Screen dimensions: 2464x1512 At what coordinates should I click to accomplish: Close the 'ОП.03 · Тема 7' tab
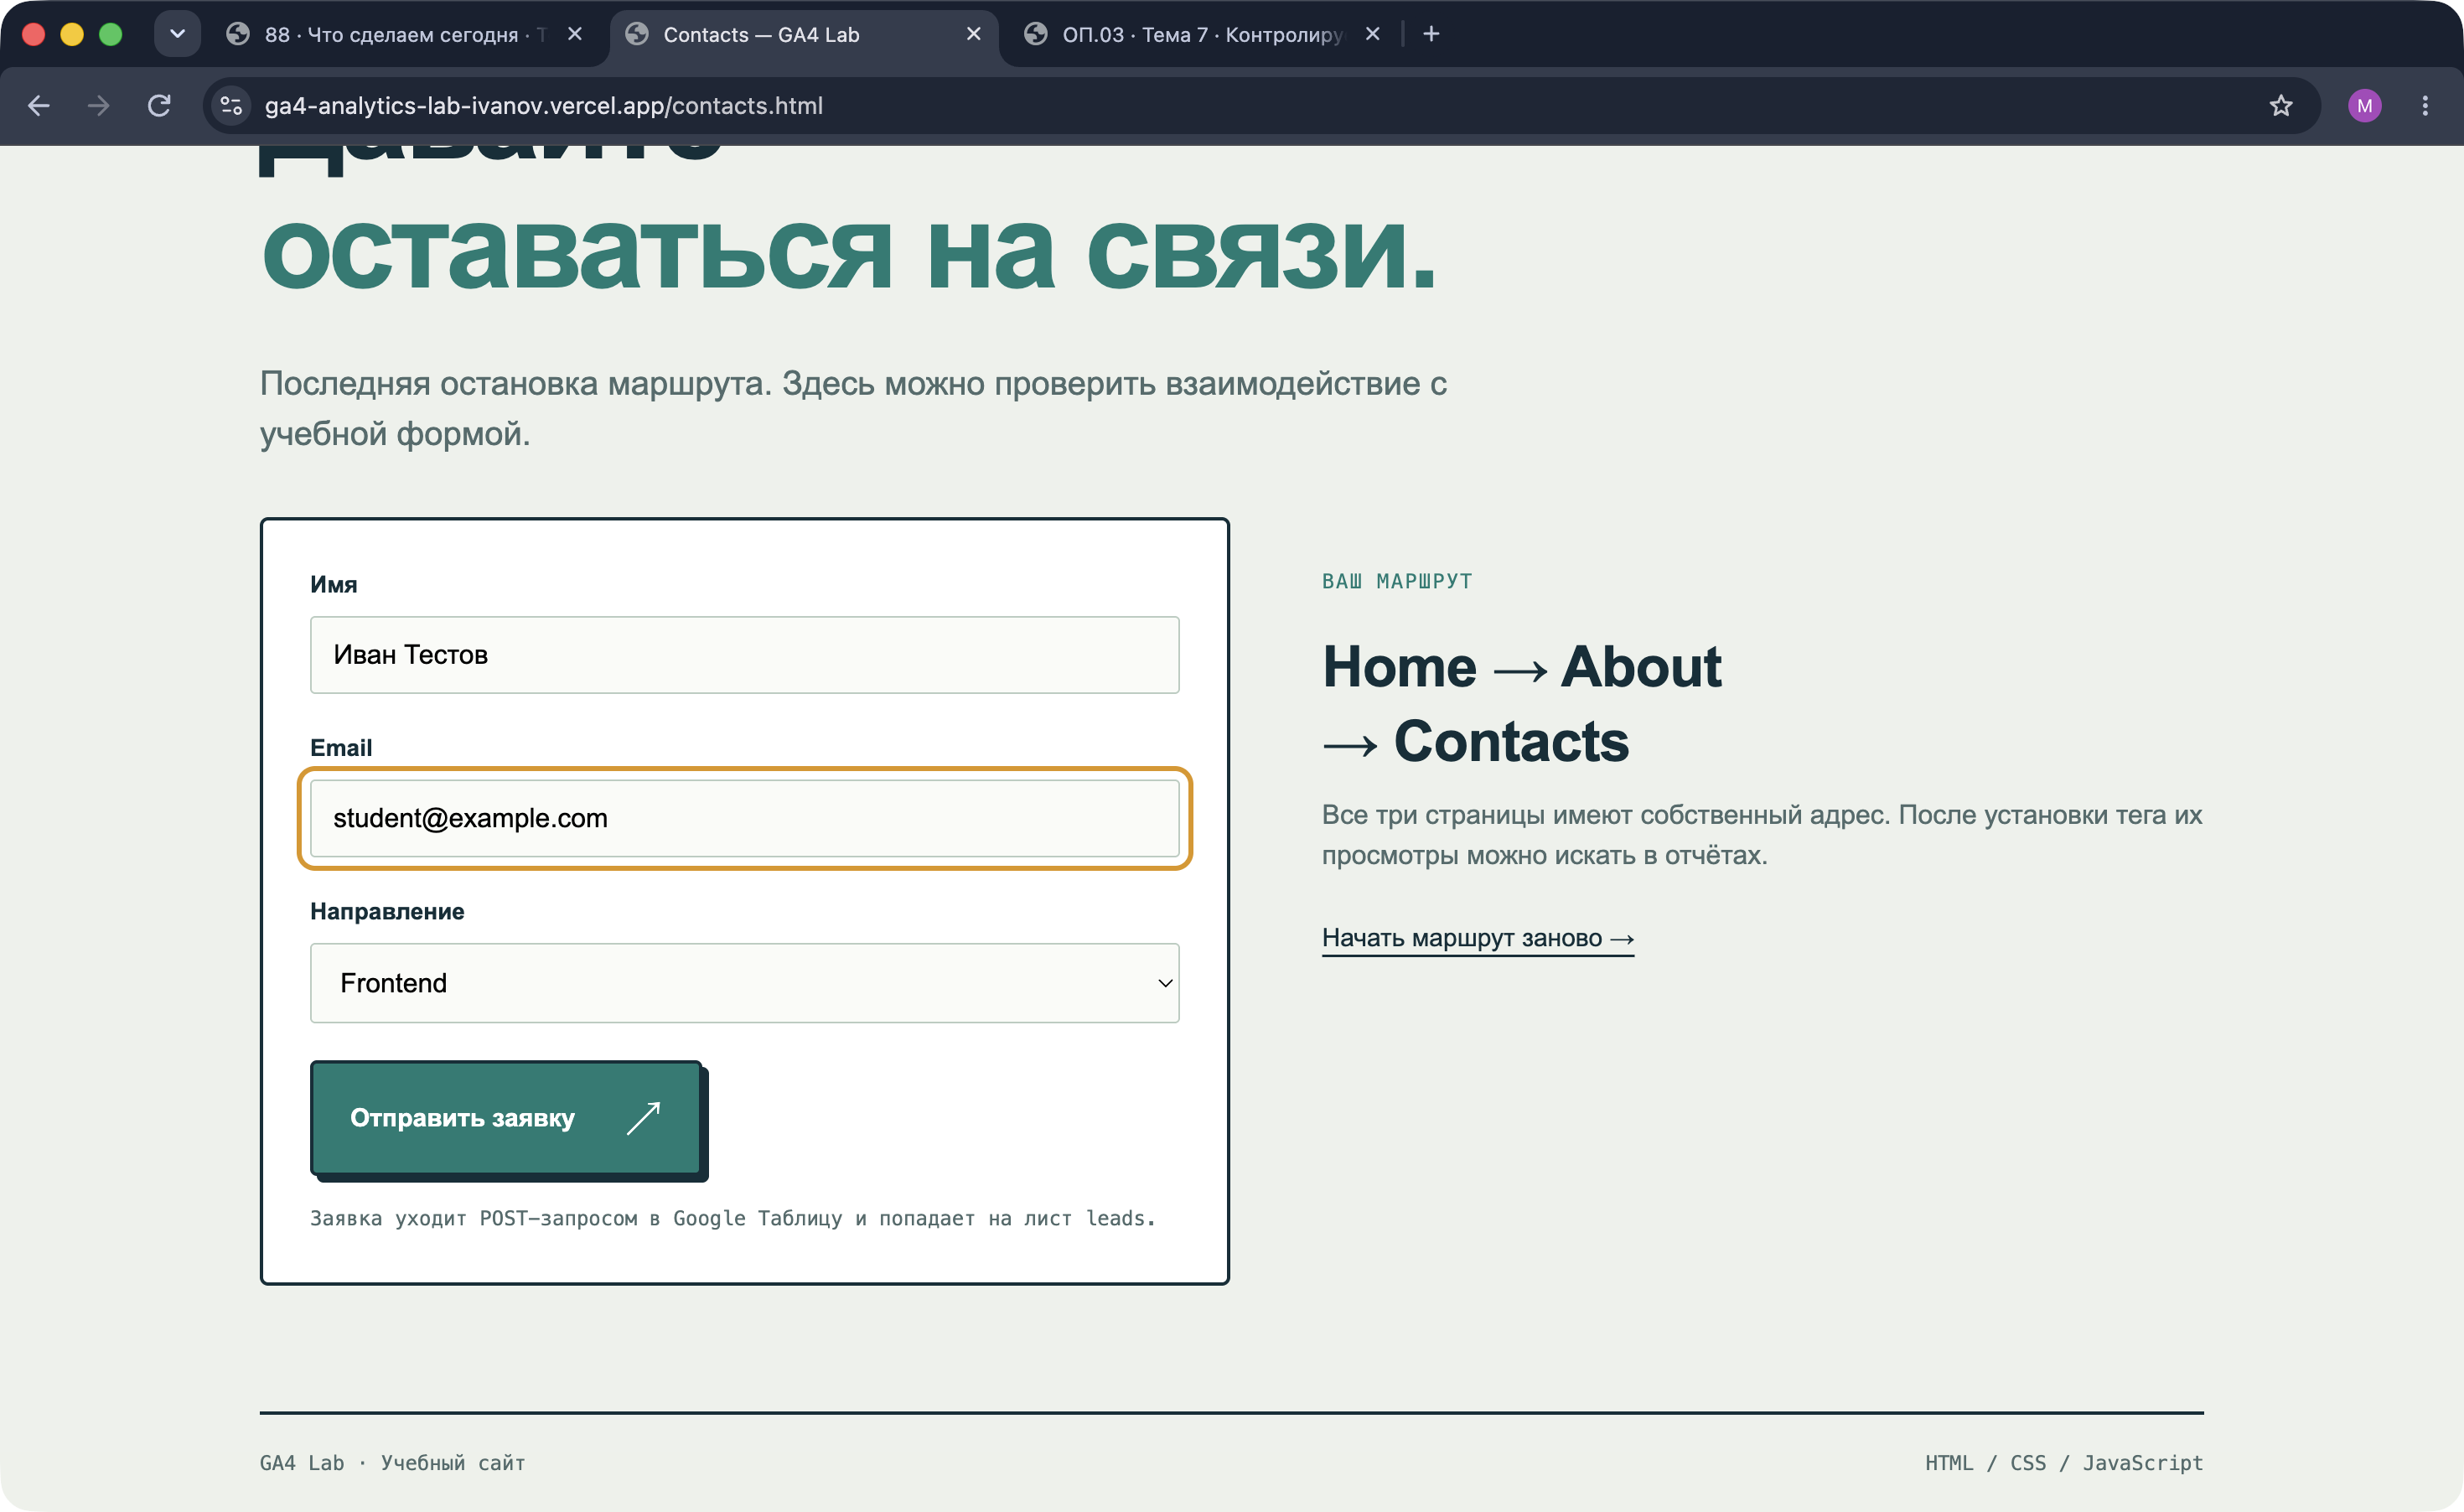[1373, 34]
